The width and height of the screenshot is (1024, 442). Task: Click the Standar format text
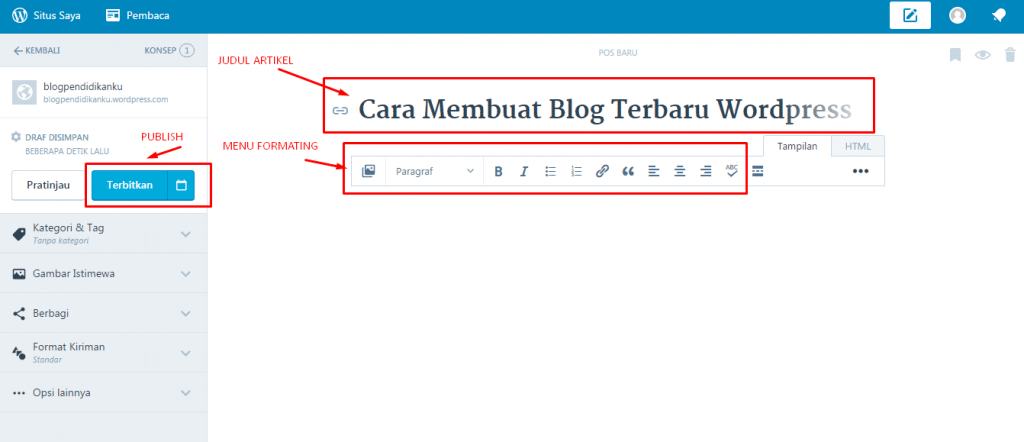(x=47, y=360)
